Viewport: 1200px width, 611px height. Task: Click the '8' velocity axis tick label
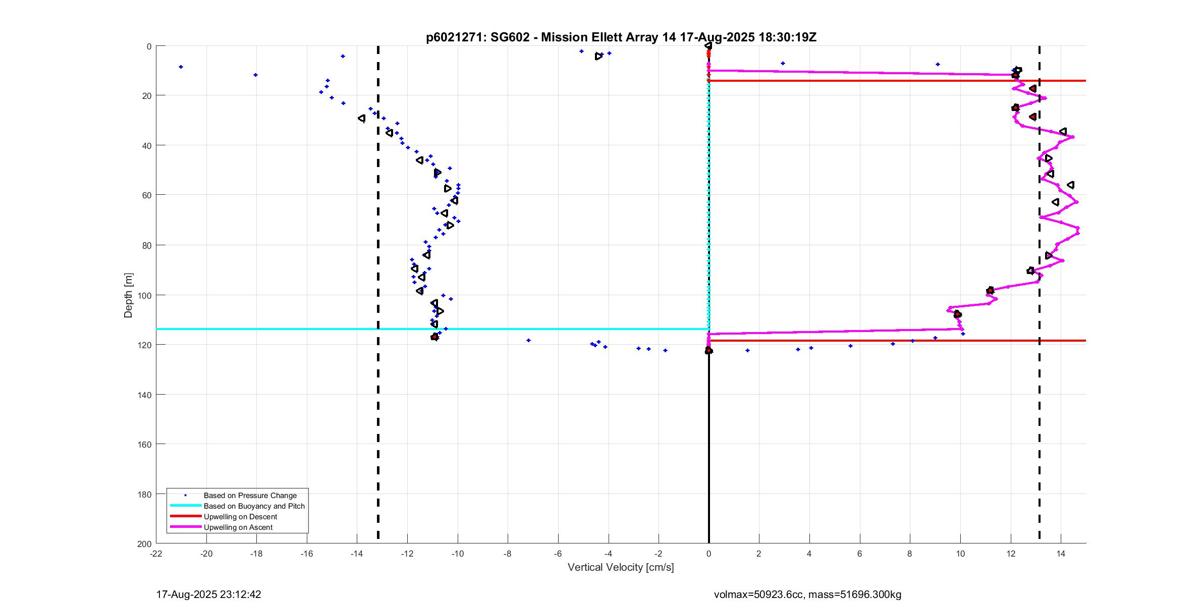(x=910, y=553)
